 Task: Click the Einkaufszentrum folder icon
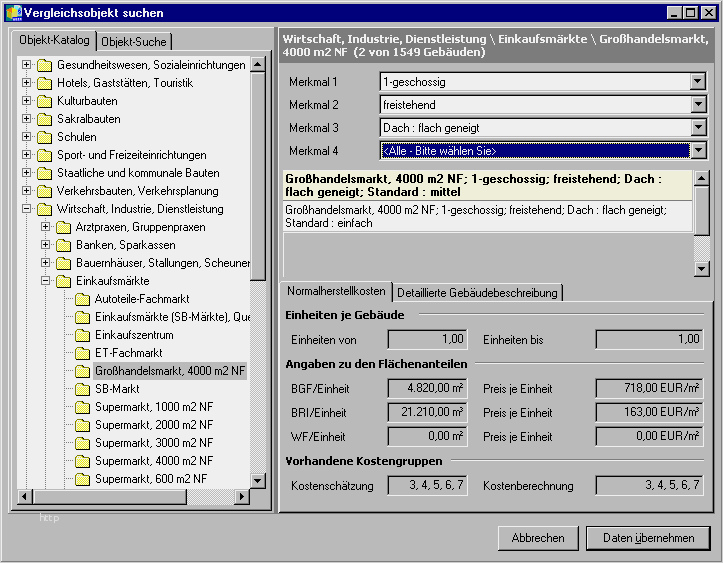[x=82, y=335]
